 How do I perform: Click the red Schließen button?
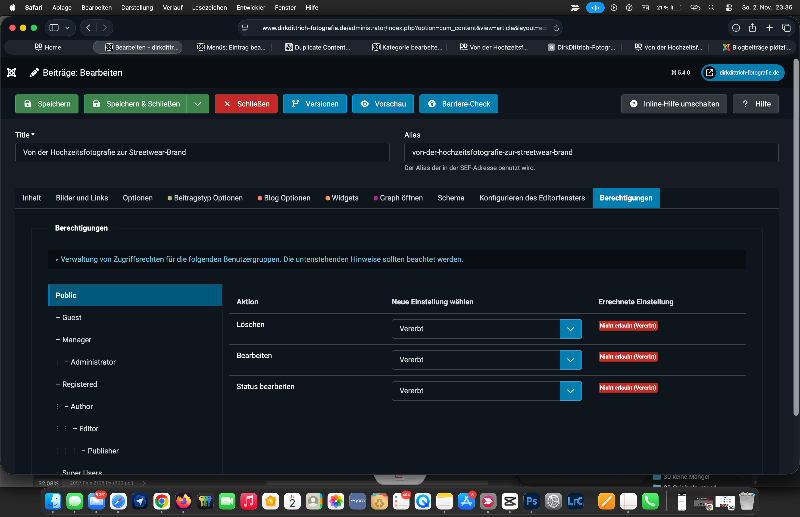coord(246,104)
